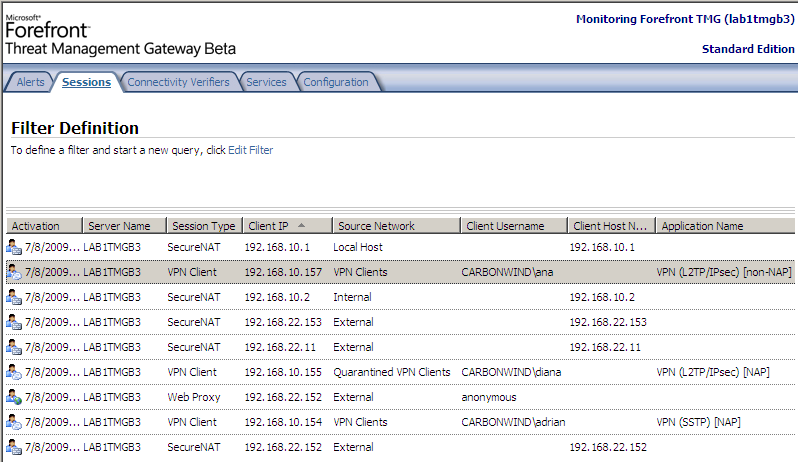Click client host 192.168.22.153 cell
Image resolution: width=798 pixels, height=462 pixels.
pyautogui.click(x=608, y=322)
